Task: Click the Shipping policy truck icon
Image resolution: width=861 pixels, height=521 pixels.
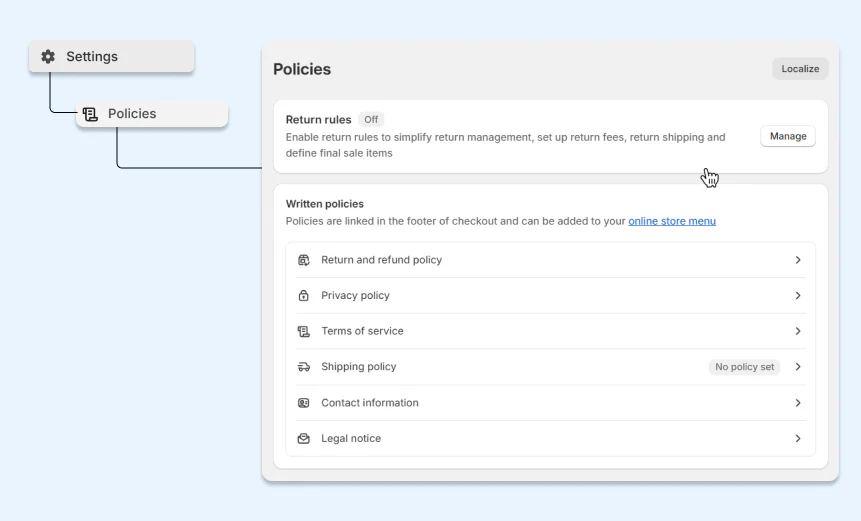Action: (304, 367)
